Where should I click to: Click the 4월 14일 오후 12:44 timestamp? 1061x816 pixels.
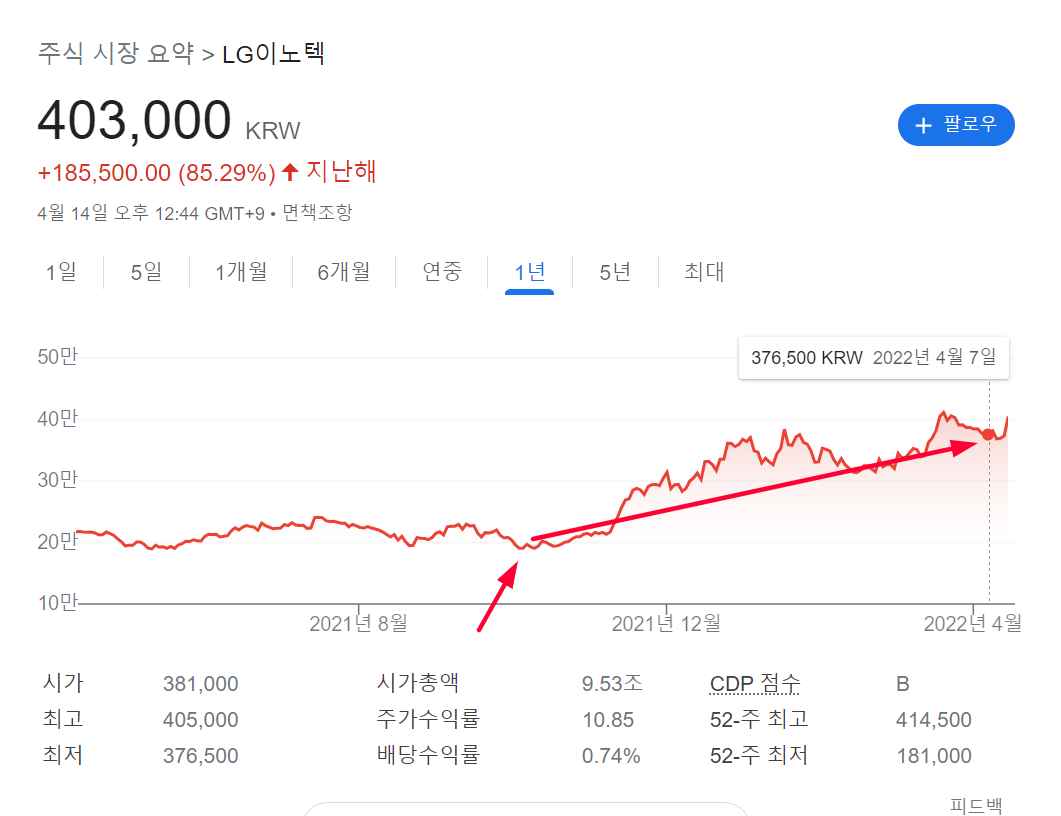151,213
